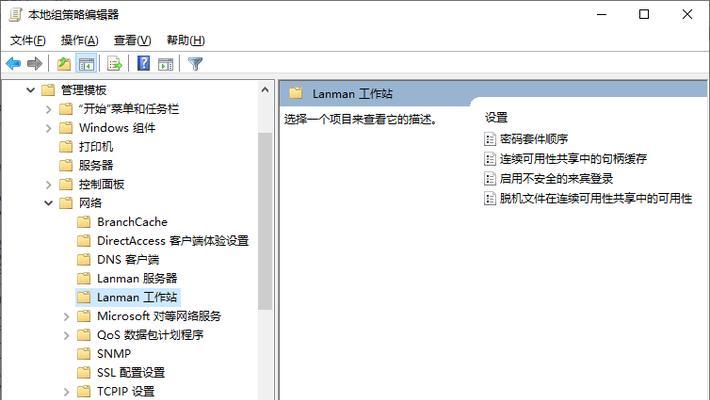Click the Back arrow toolbar icon
The width and height of the screenshot is (710, 400).
point(14,64)
